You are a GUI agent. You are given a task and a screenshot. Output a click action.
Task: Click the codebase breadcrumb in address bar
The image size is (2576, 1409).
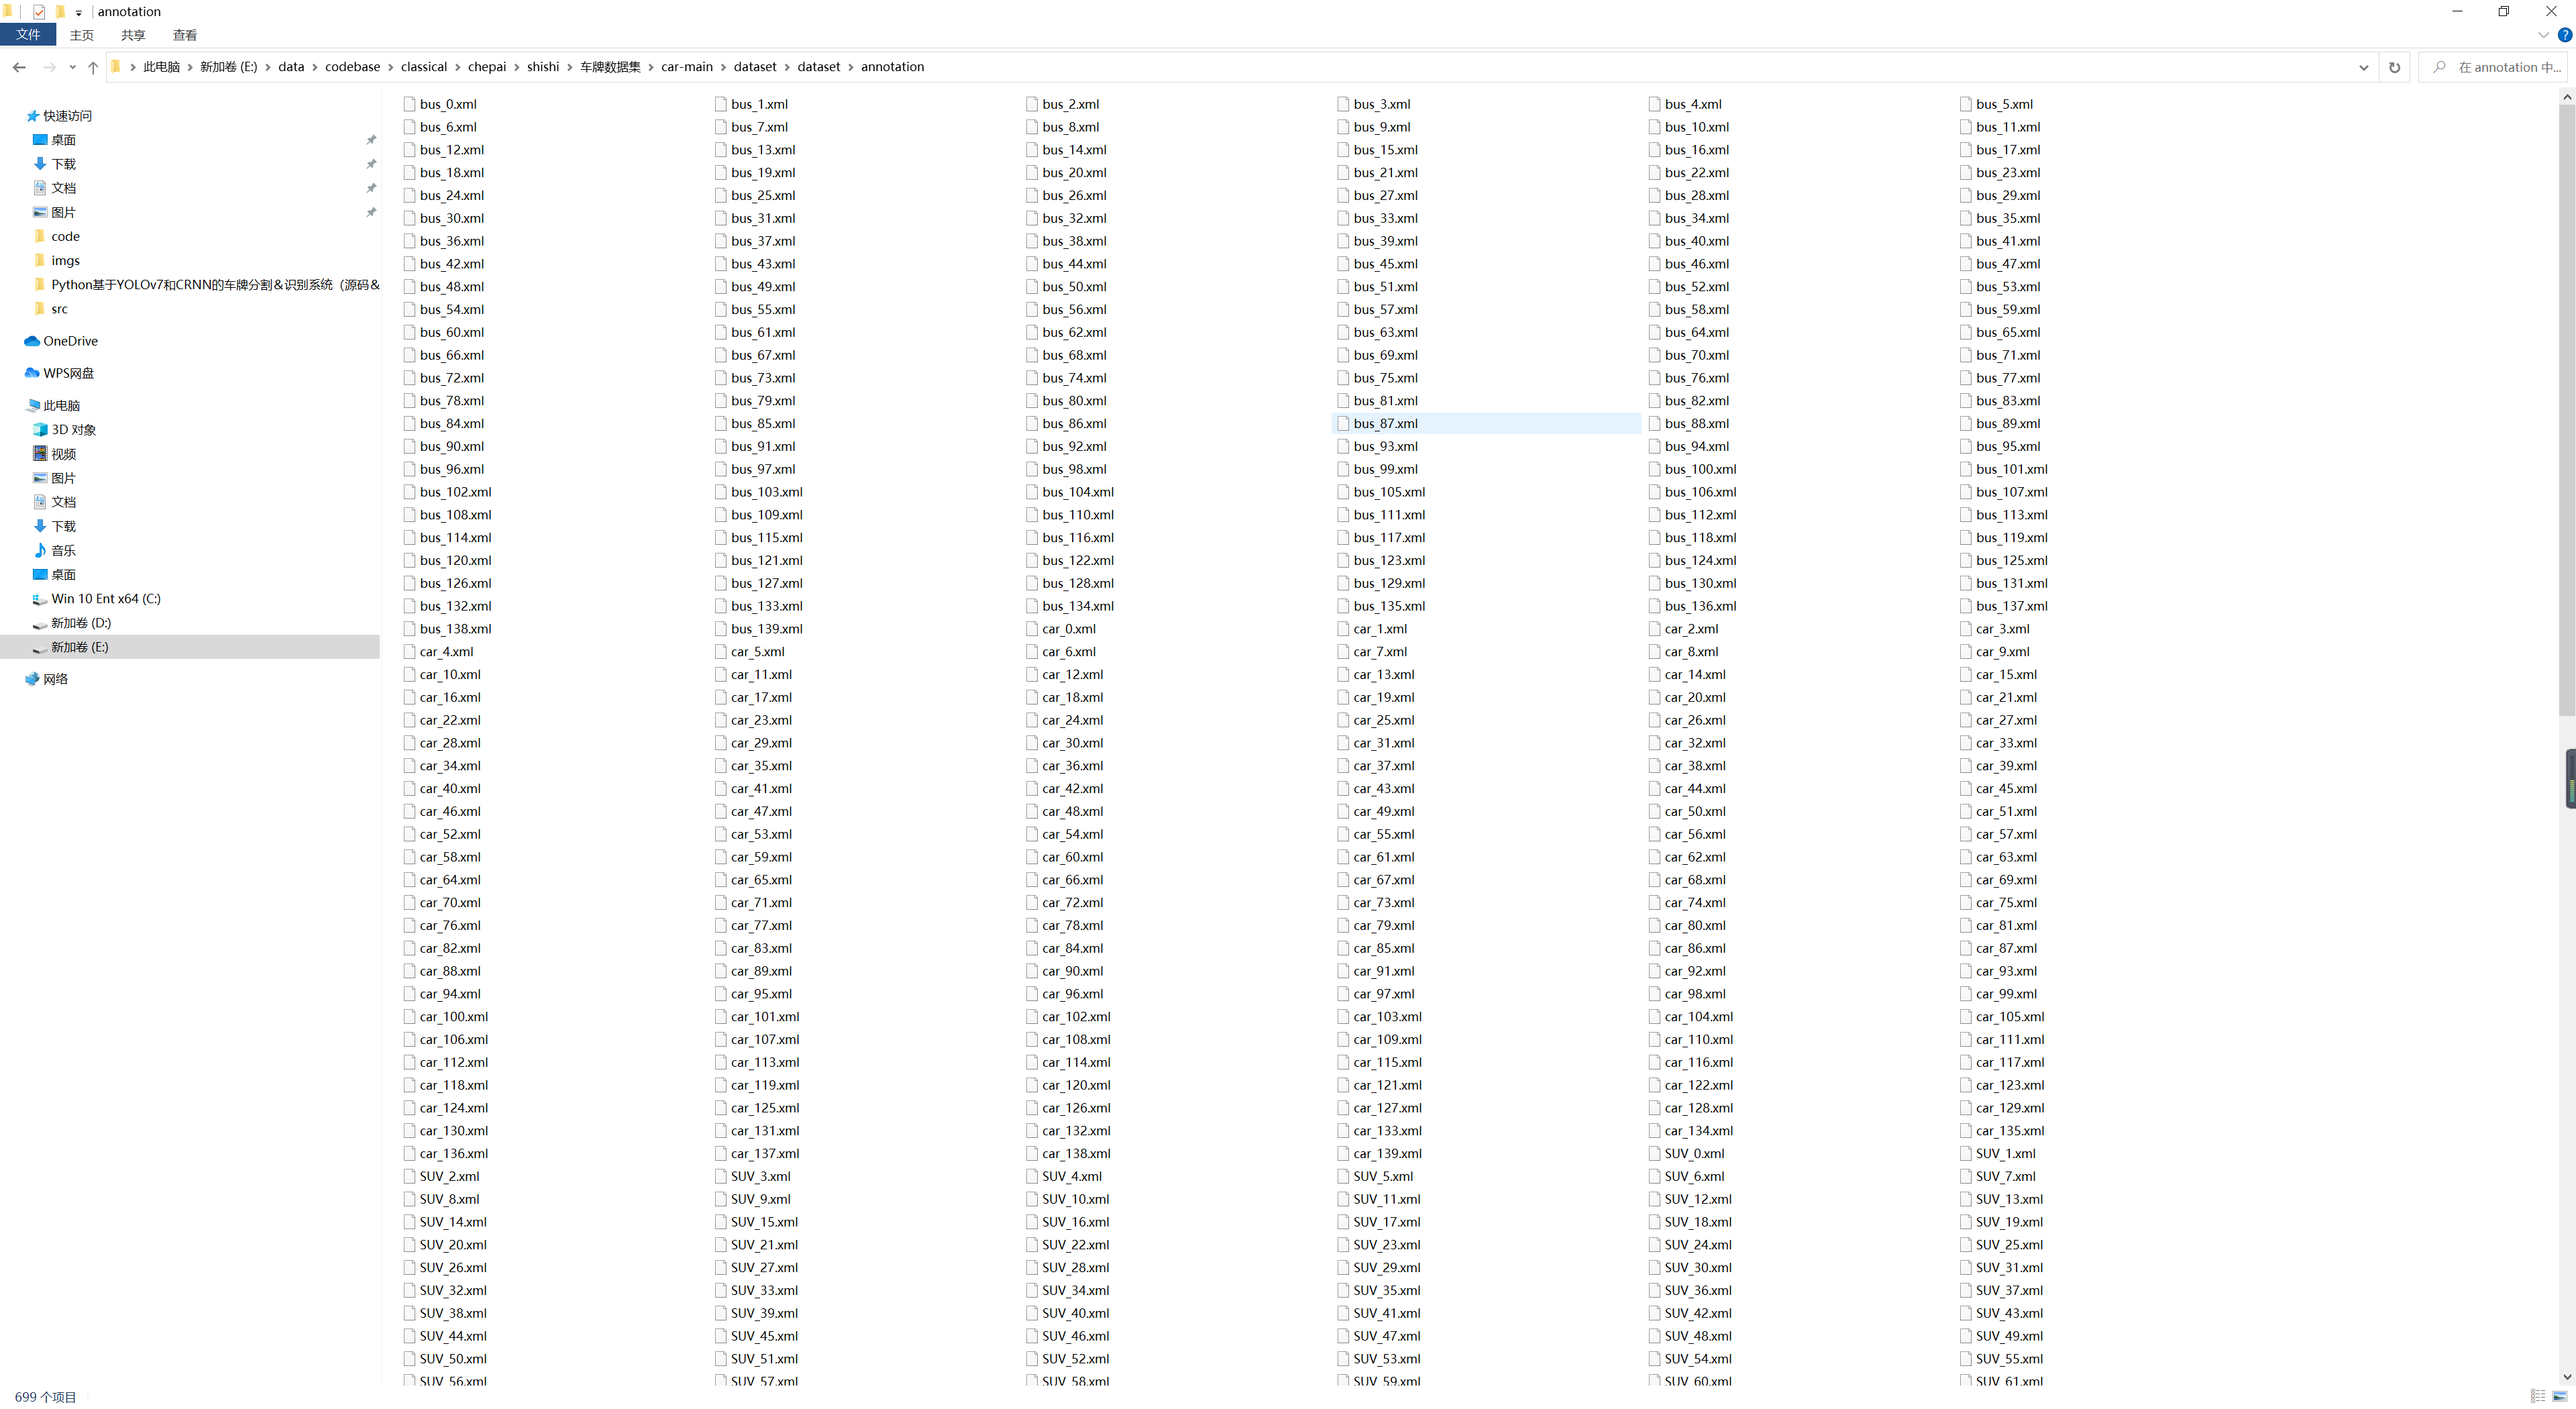pyautogui.click(x=352, y=67)
